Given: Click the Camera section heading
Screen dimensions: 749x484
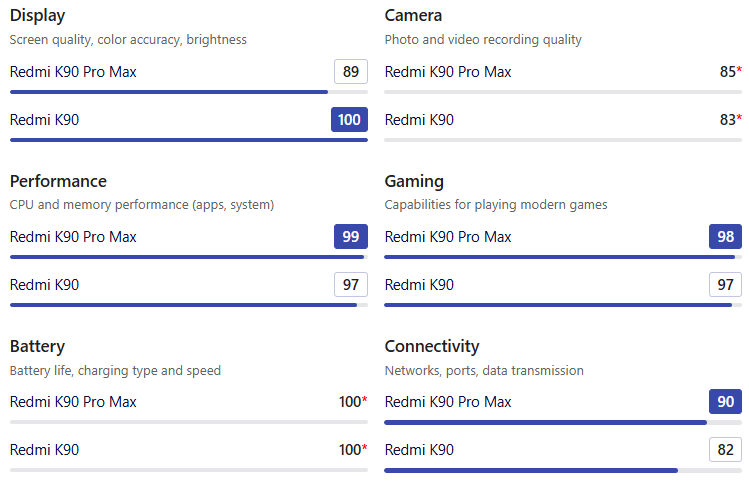Looking at the screenshot, I should 413,15.
